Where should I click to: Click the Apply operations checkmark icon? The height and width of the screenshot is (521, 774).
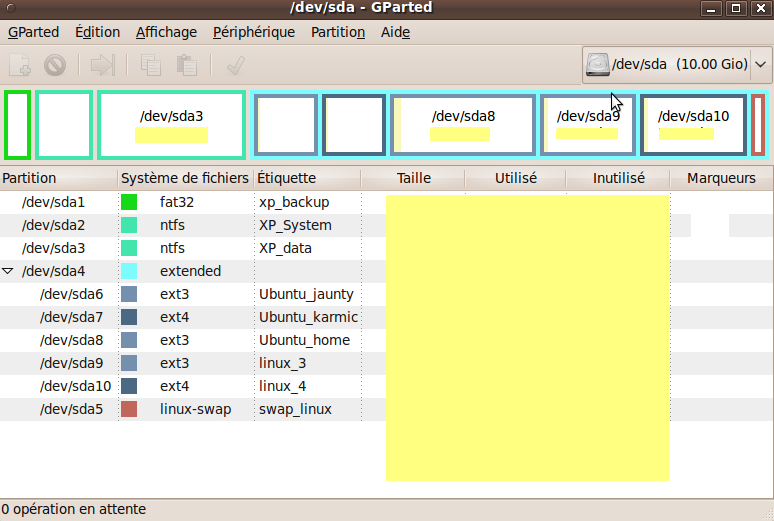click(x=235, y=65)
